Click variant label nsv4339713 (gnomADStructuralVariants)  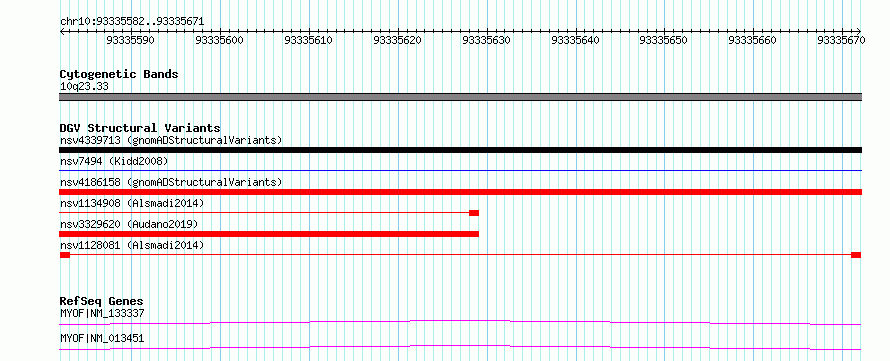(x=171, y=140)
